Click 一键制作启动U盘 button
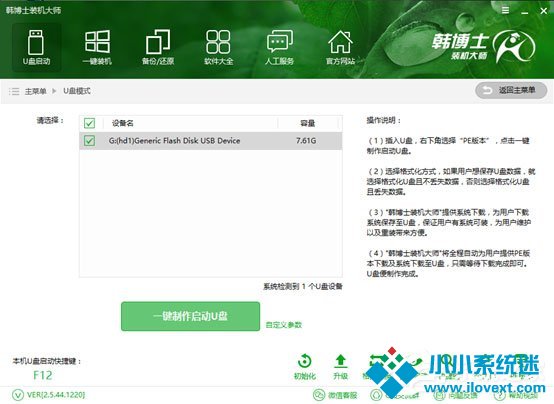This screenshot has height=404, width=554. (x=190, y=316)
